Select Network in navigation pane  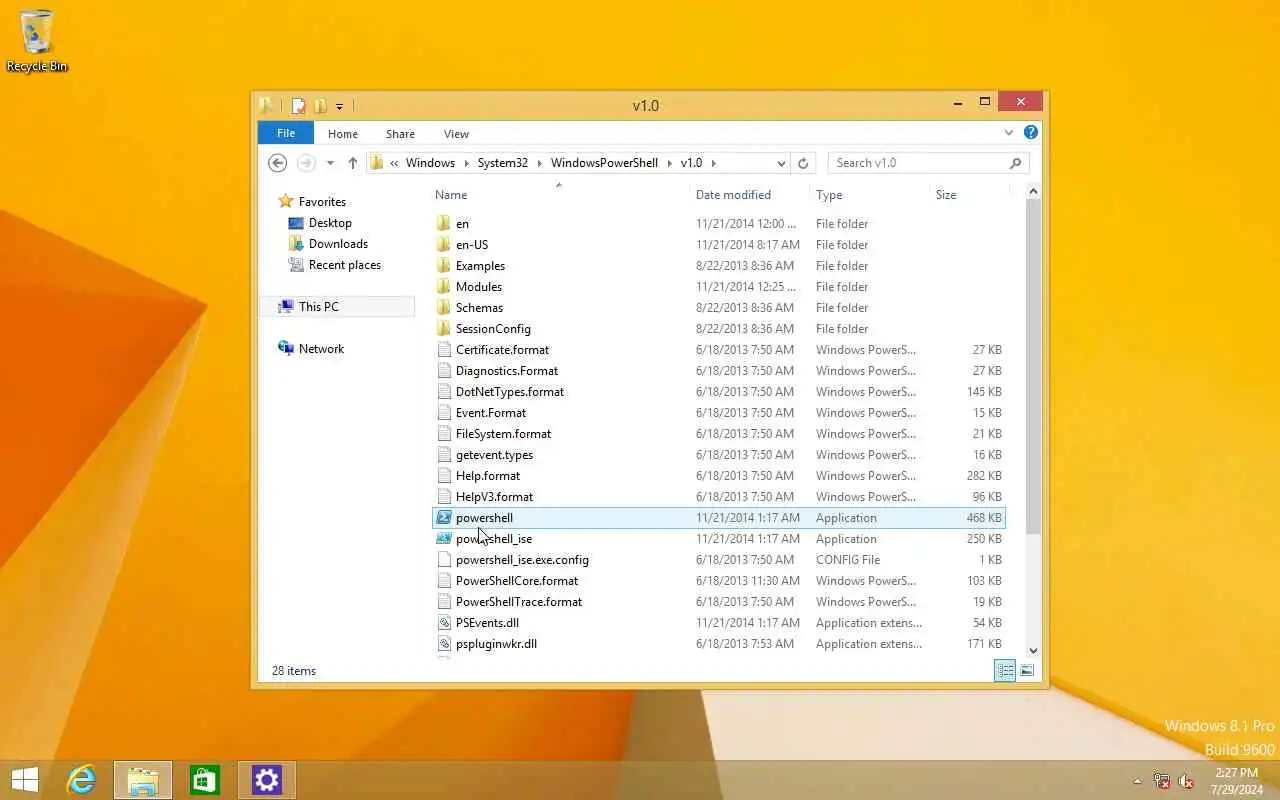point(321,349)
